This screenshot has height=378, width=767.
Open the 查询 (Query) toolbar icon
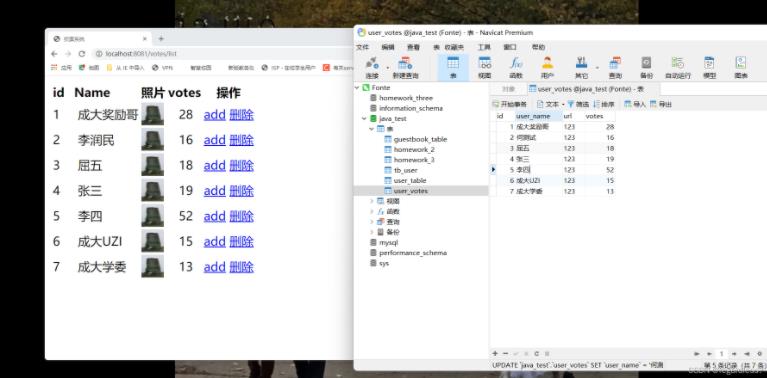coord(615,67)
